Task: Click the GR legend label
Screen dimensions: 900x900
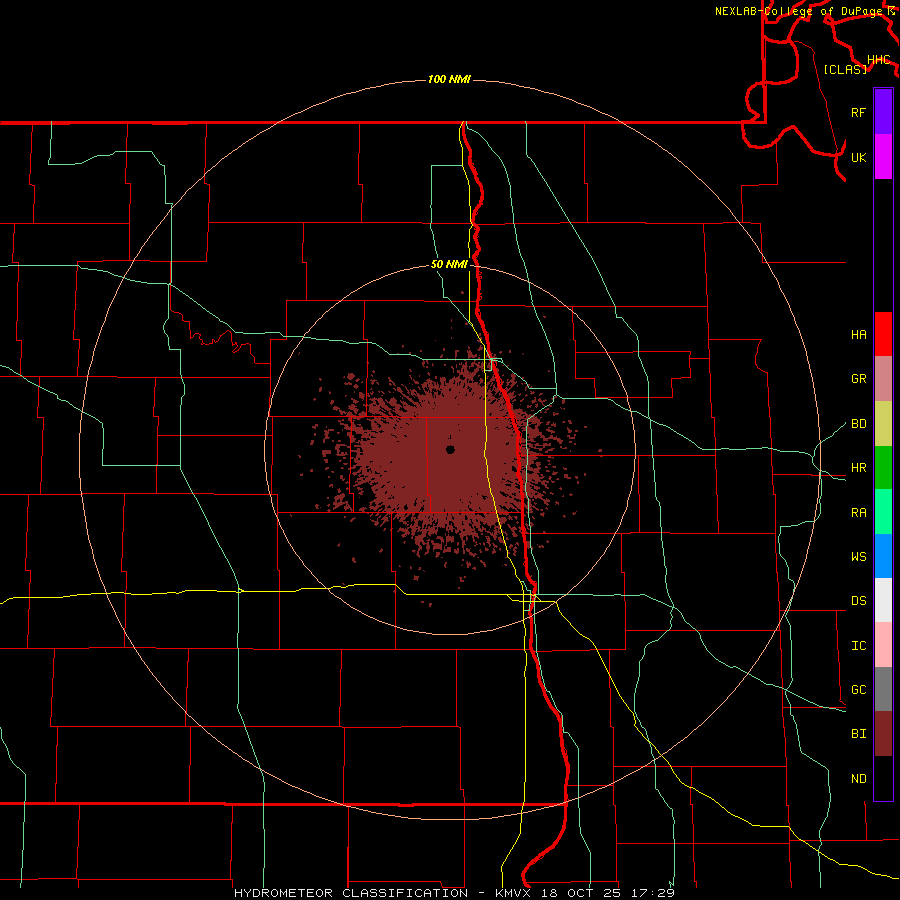Action: pyautogui.click(x=858, y=379)
